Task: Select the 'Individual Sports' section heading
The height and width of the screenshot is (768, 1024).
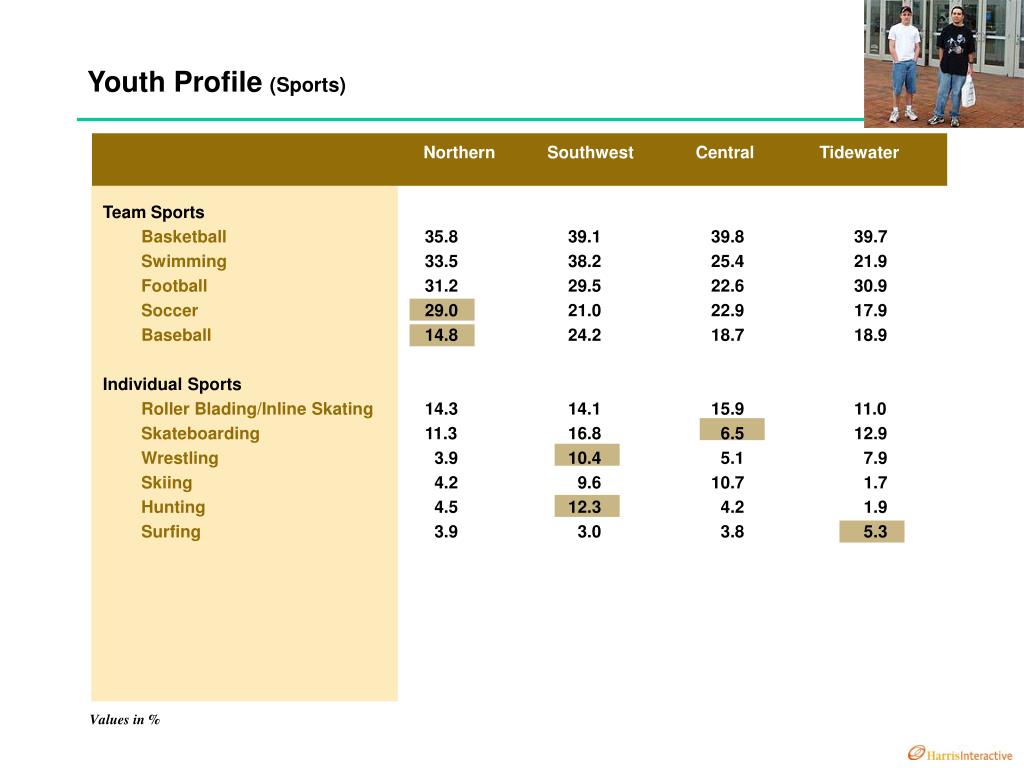Action: tap(172, 384)
